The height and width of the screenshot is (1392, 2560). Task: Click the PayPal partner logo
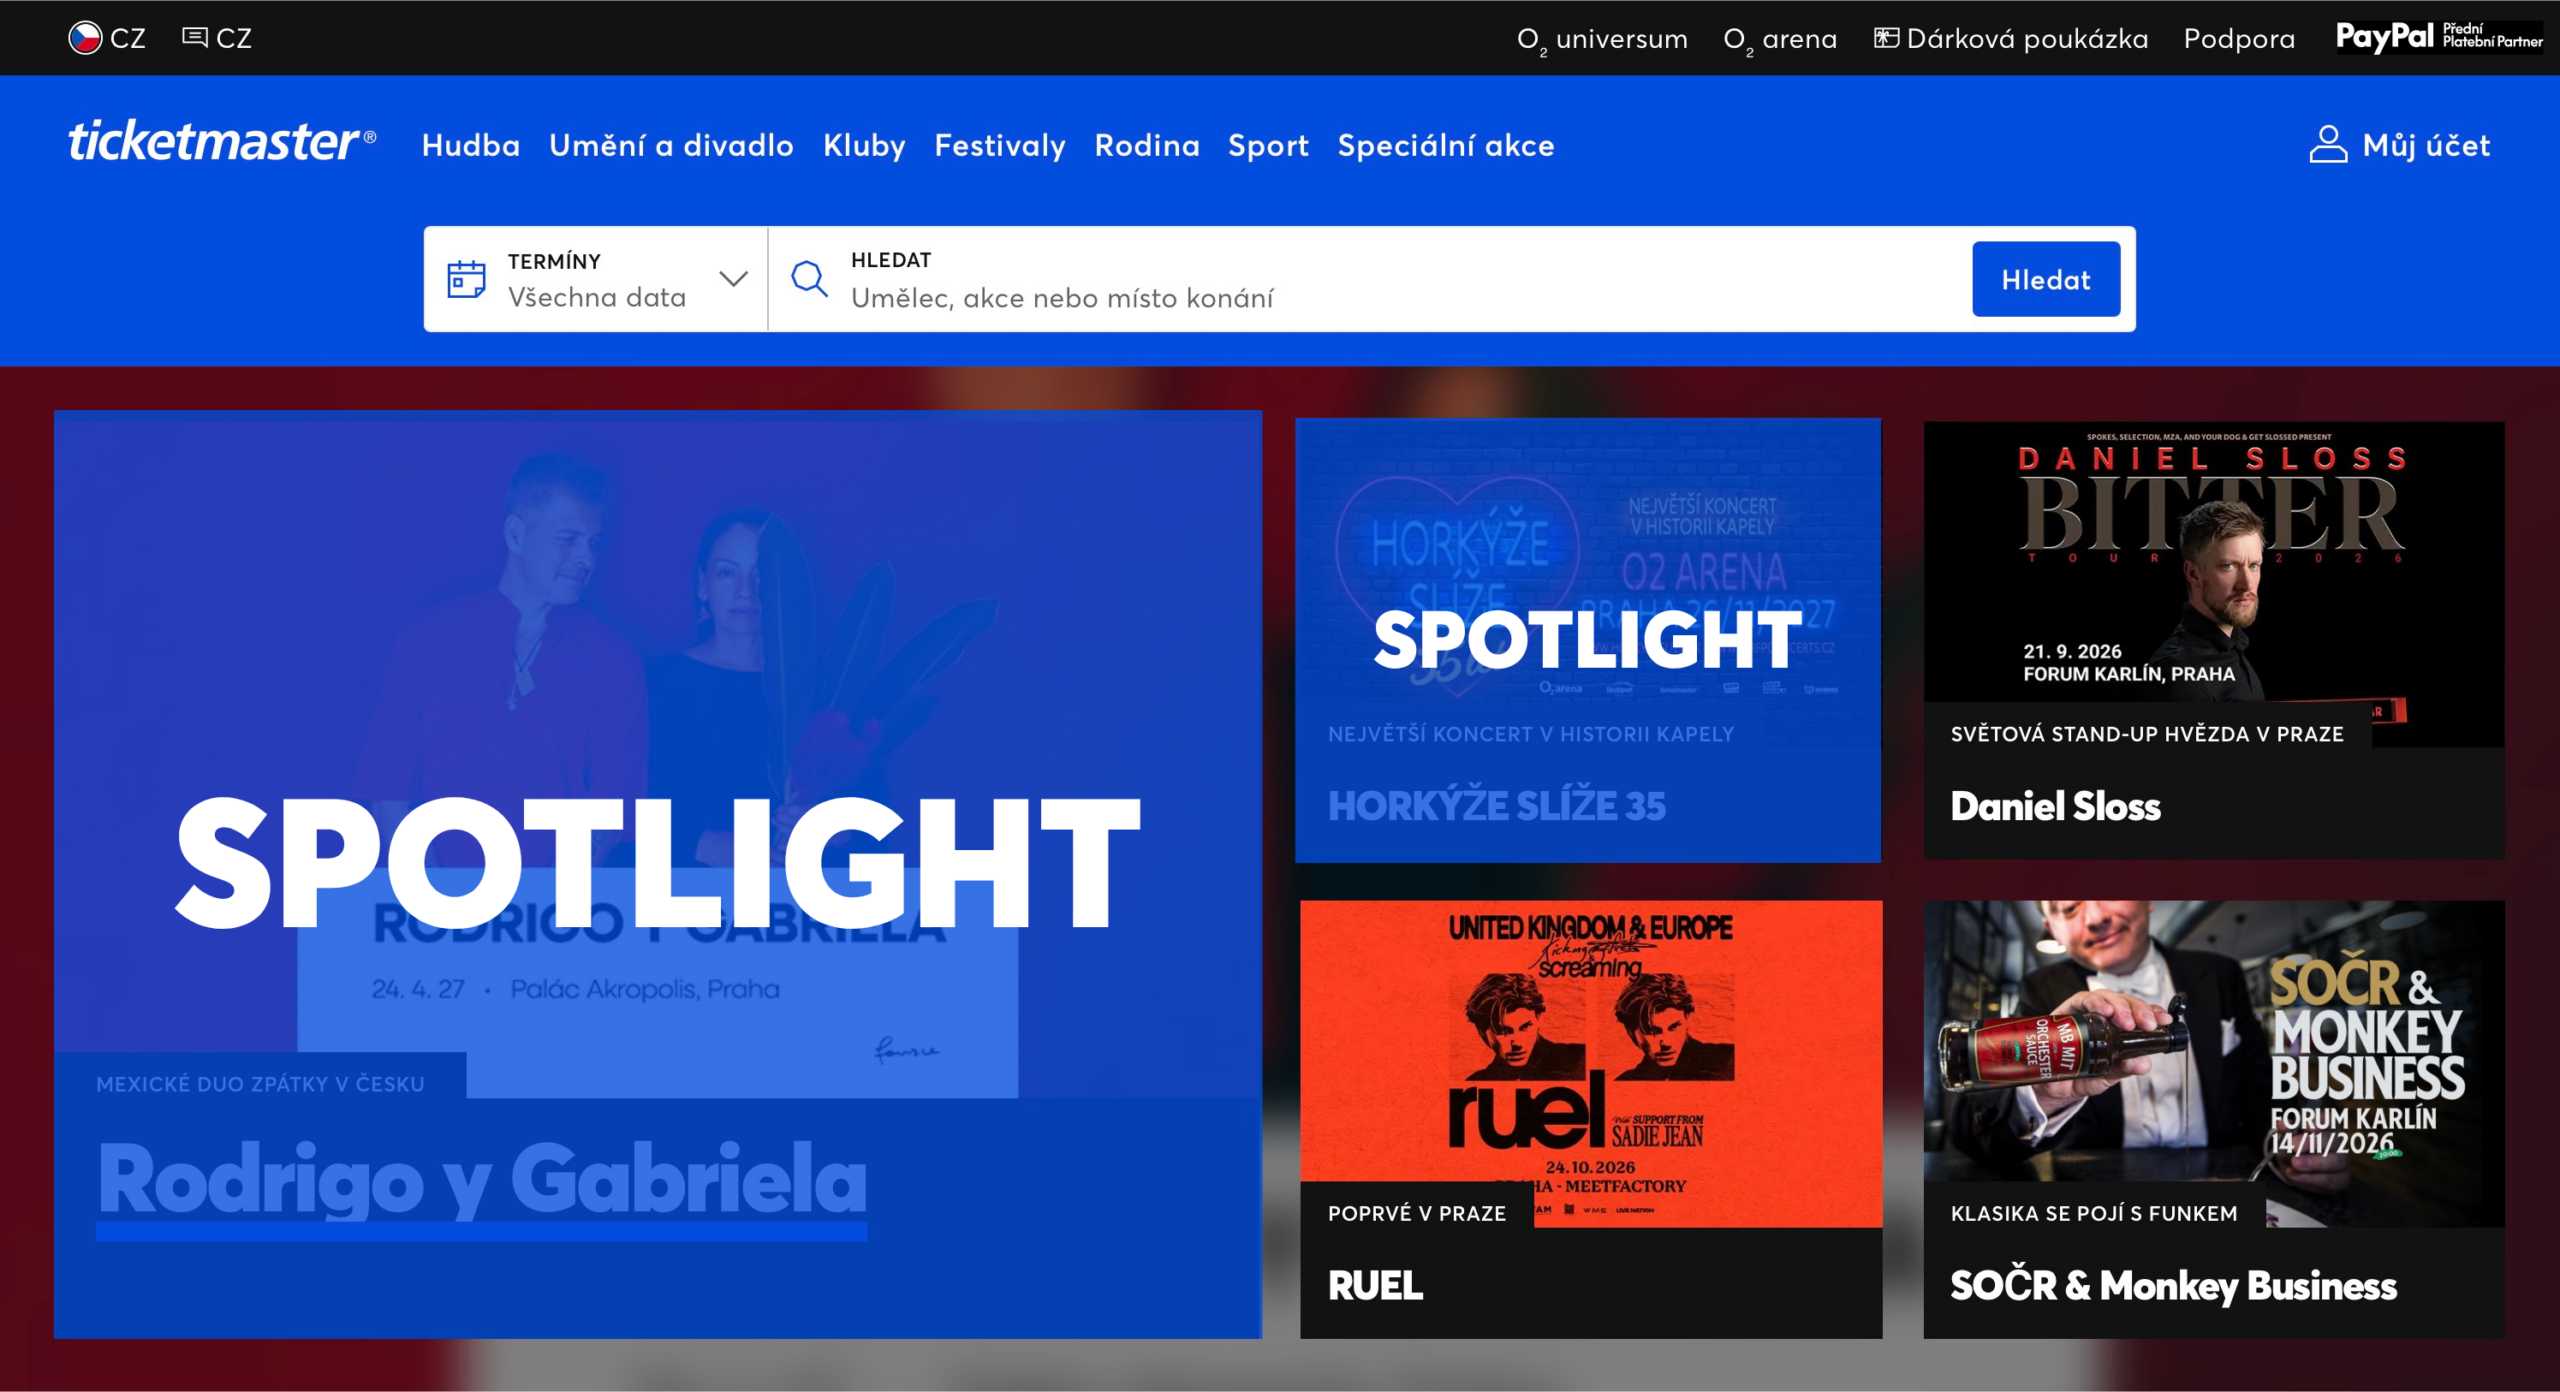point(2438,37)
